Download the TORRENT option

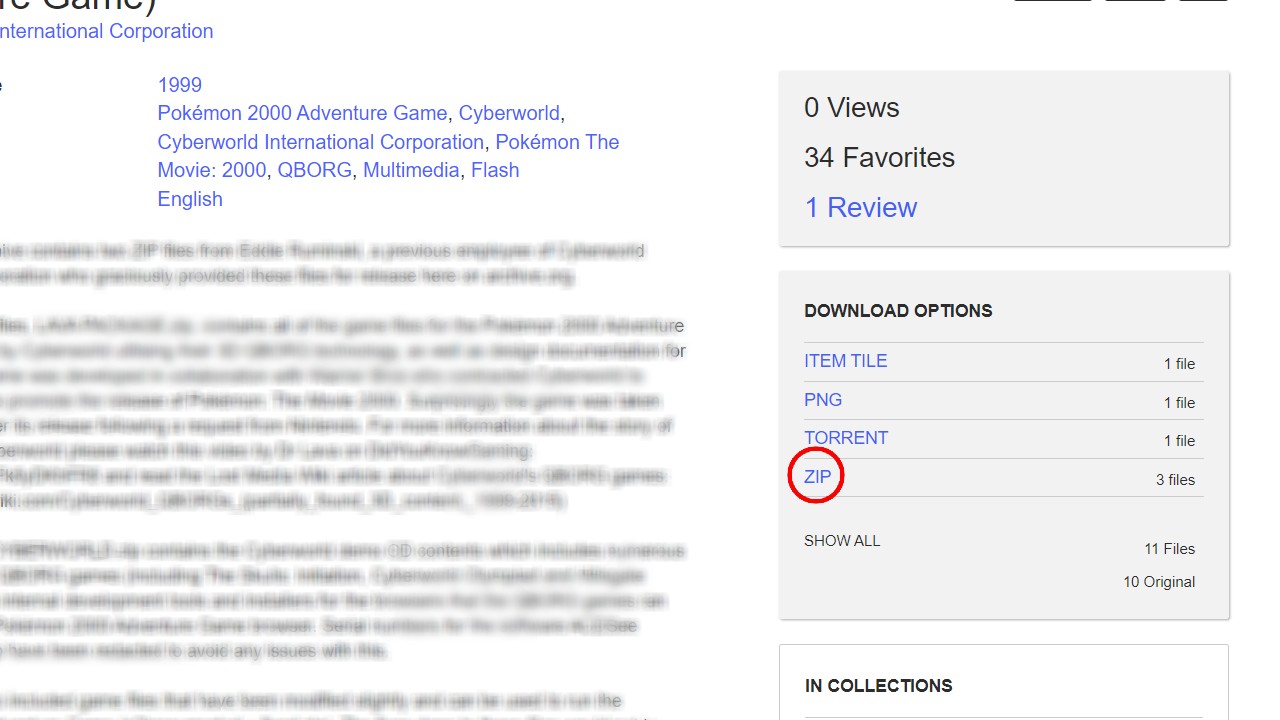point(845,438)
